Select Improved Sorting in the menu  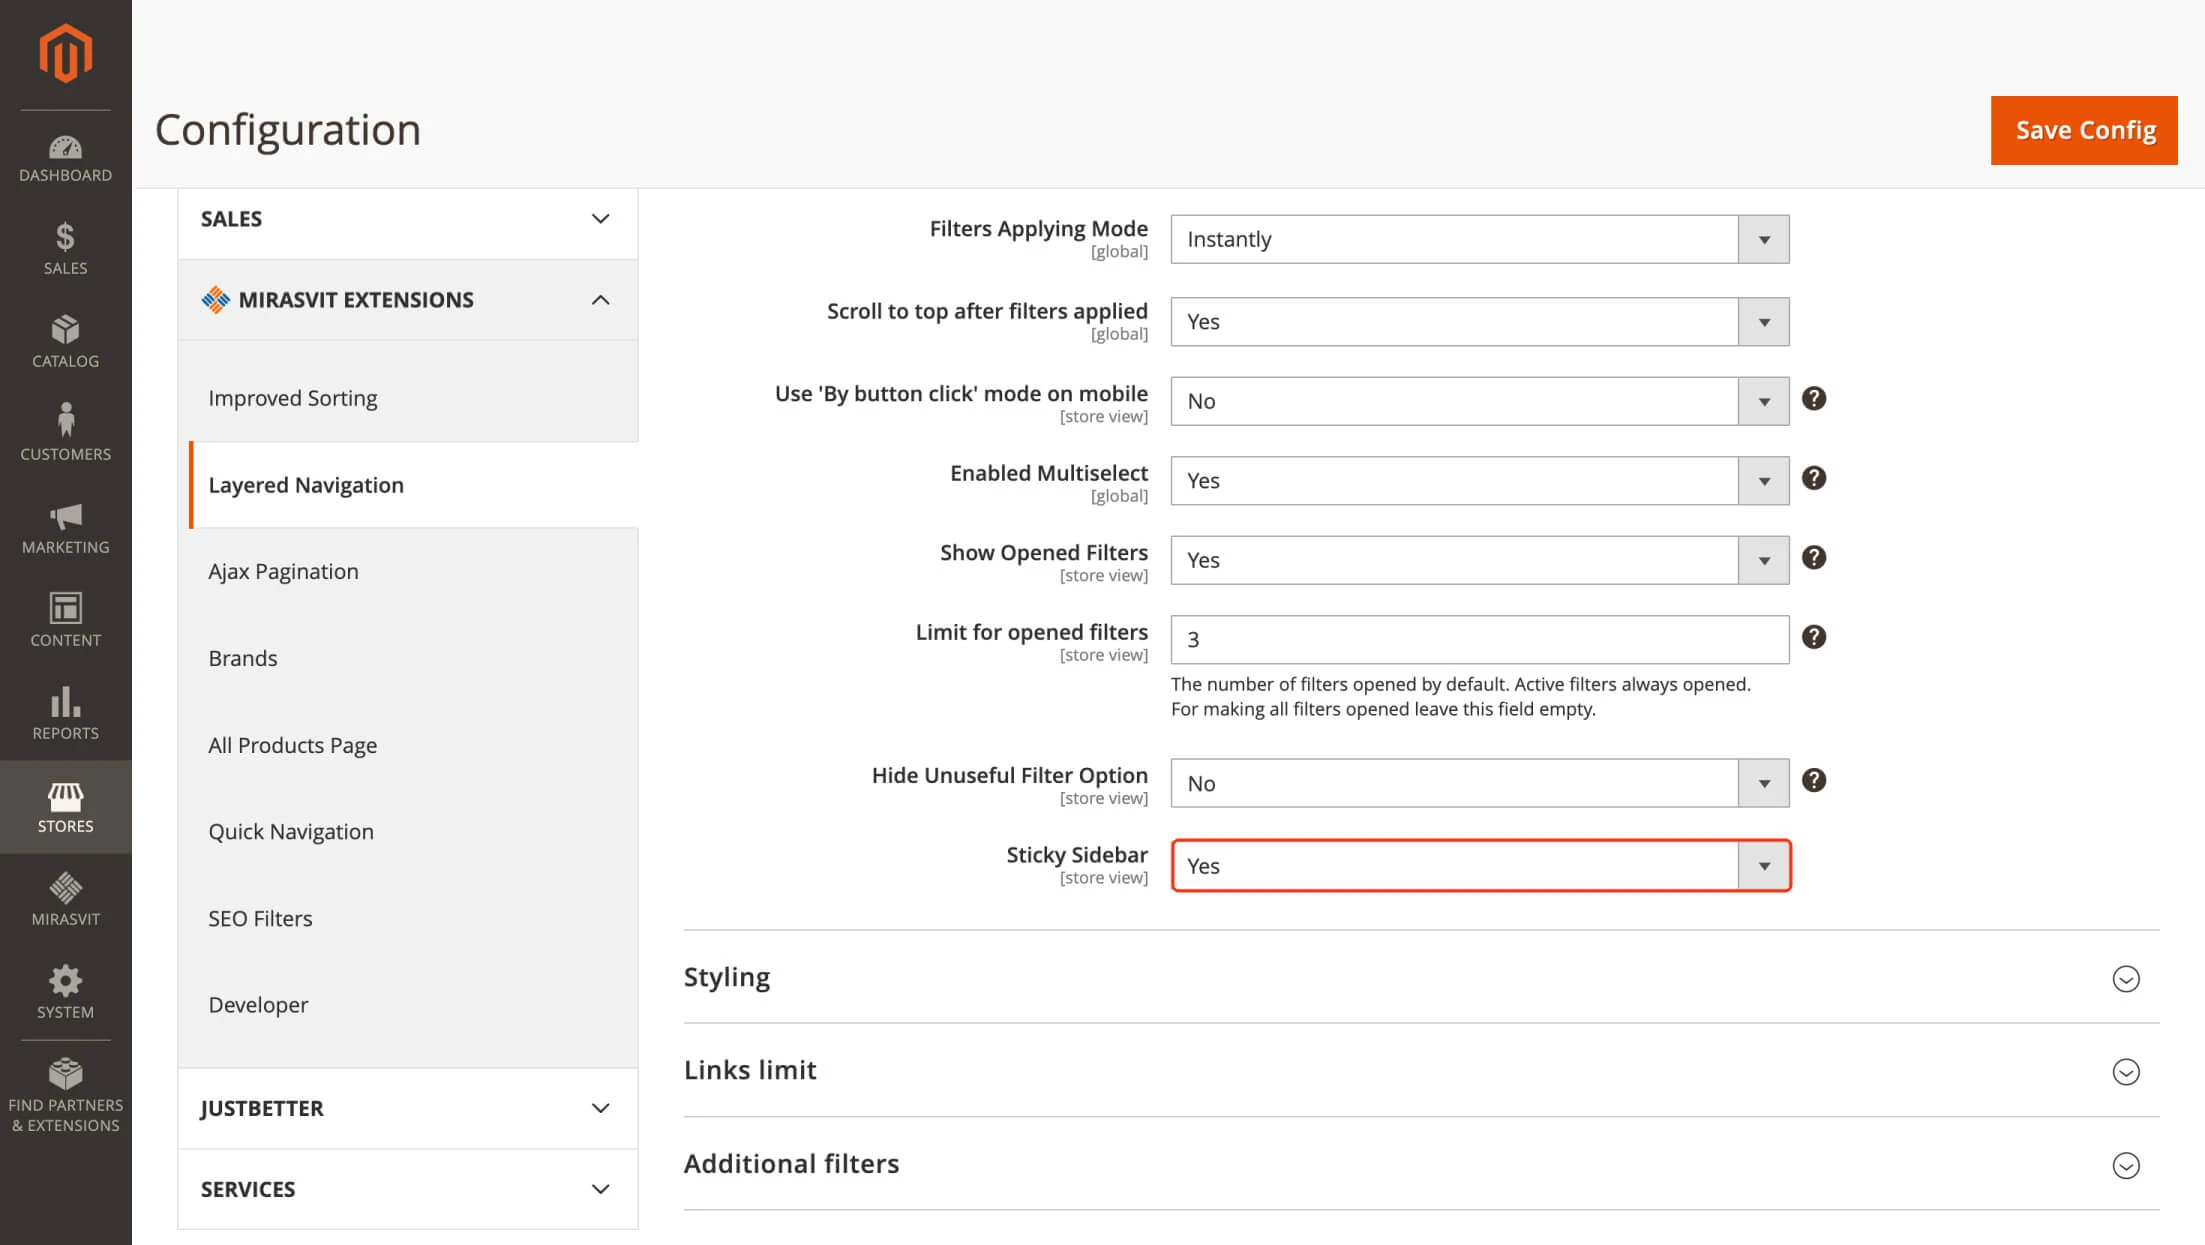292,397
